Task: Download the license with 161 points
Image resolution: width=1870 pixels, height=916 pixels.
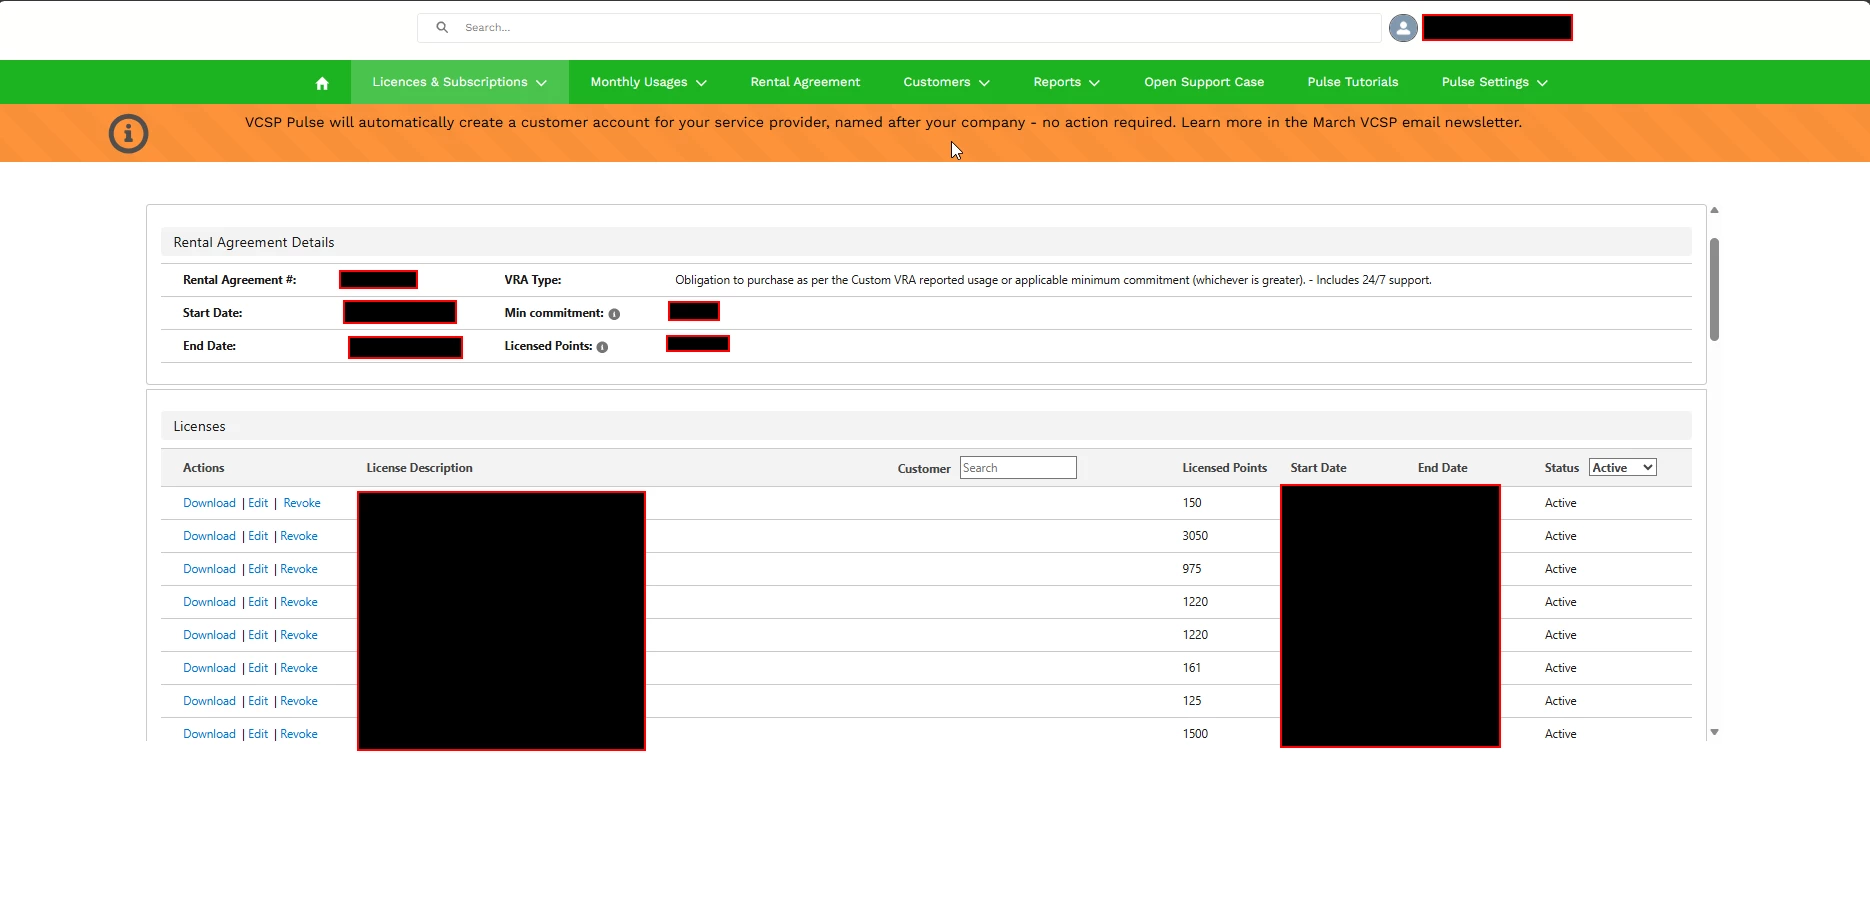Action: [209, 668]
